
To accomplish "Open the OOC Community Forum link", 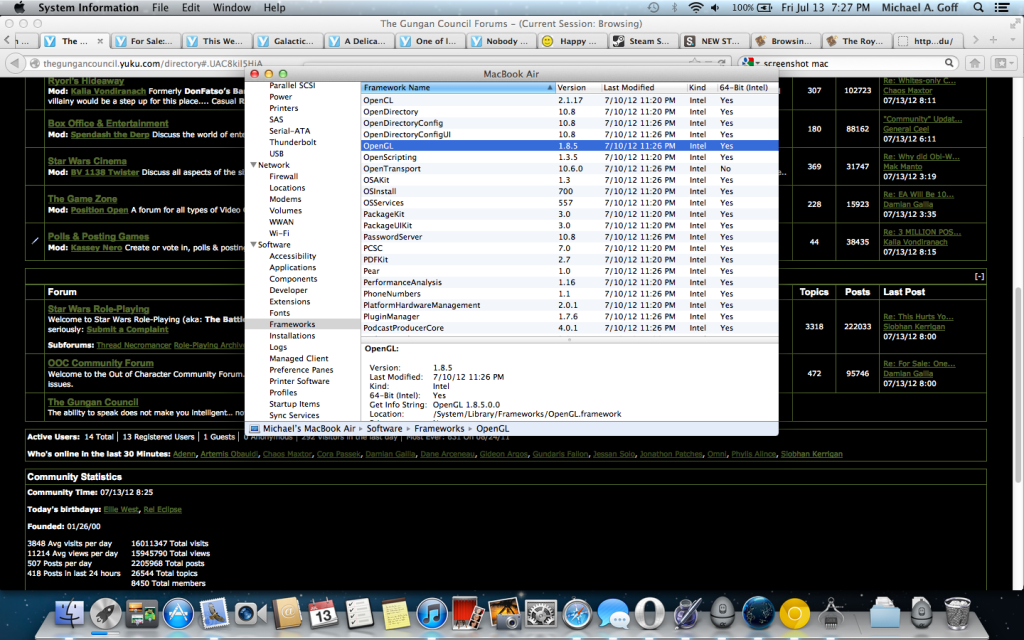I will click(x=101, y=363).
